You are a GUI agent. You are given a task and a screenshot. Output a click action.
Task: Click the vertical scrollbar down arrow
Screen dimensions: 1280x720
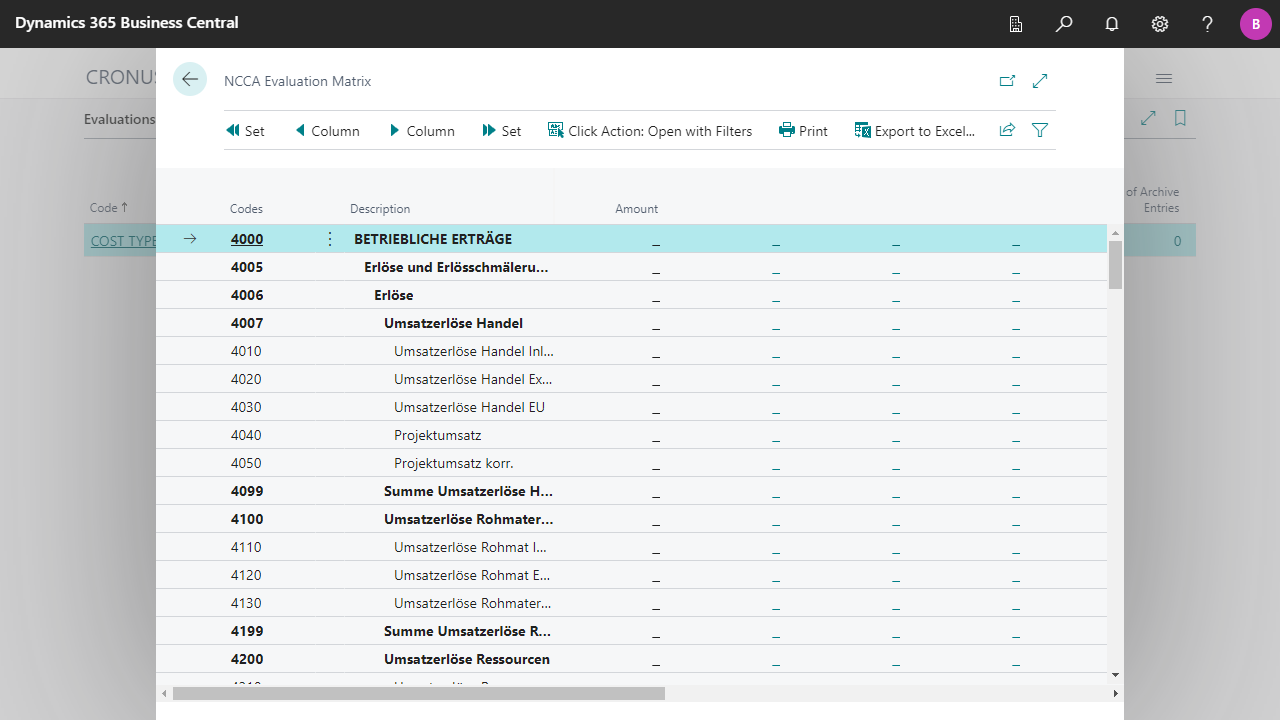pos(1115,675)
